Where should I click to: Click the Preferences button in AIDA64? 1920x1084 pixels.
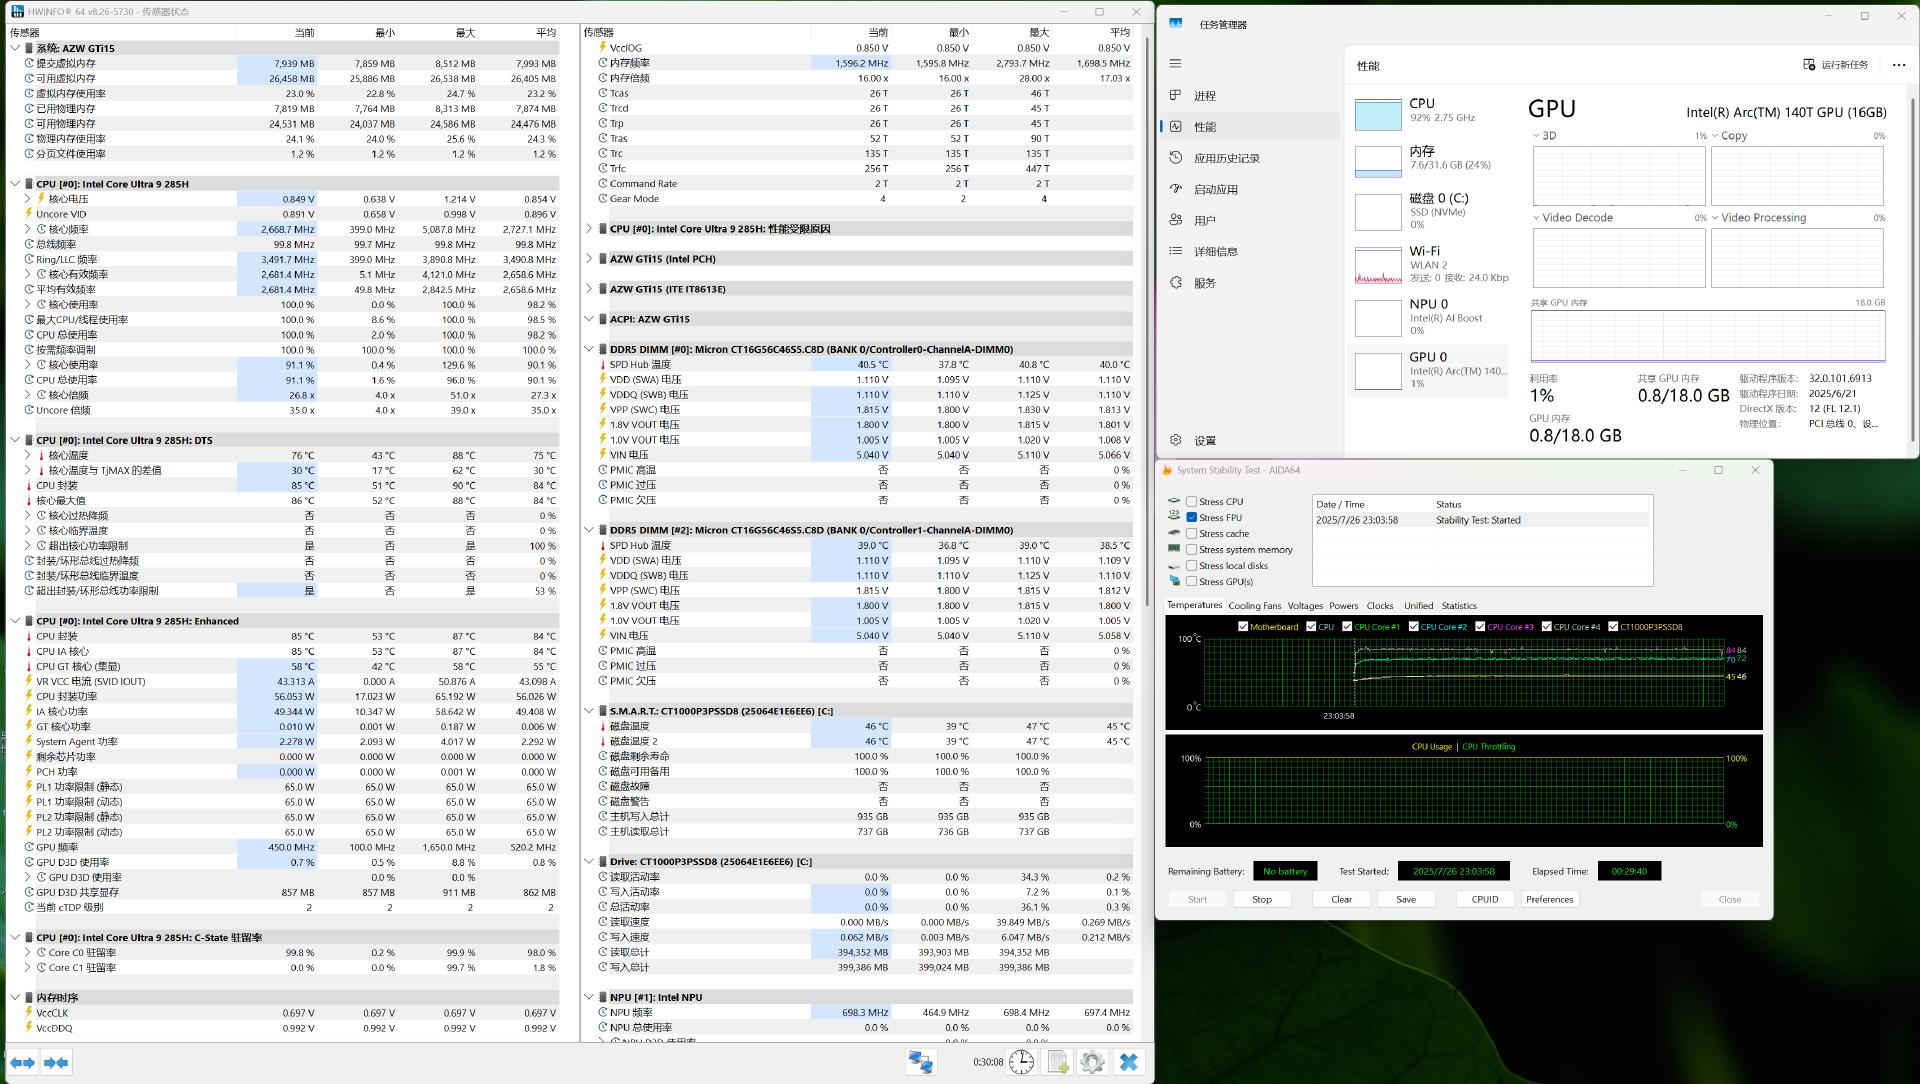coord(1549,899)
